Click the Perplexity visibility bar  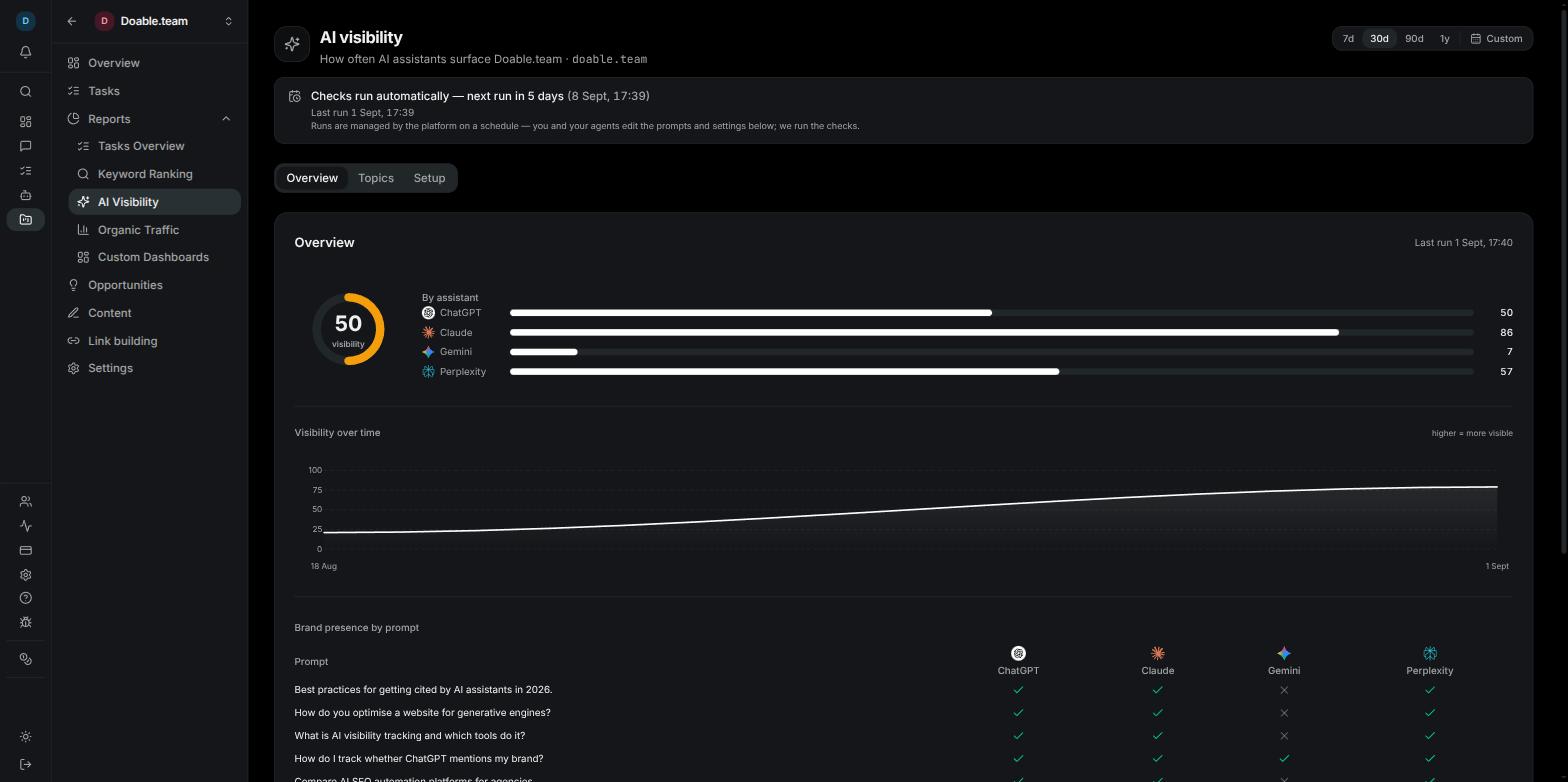(x=991, y=371)
